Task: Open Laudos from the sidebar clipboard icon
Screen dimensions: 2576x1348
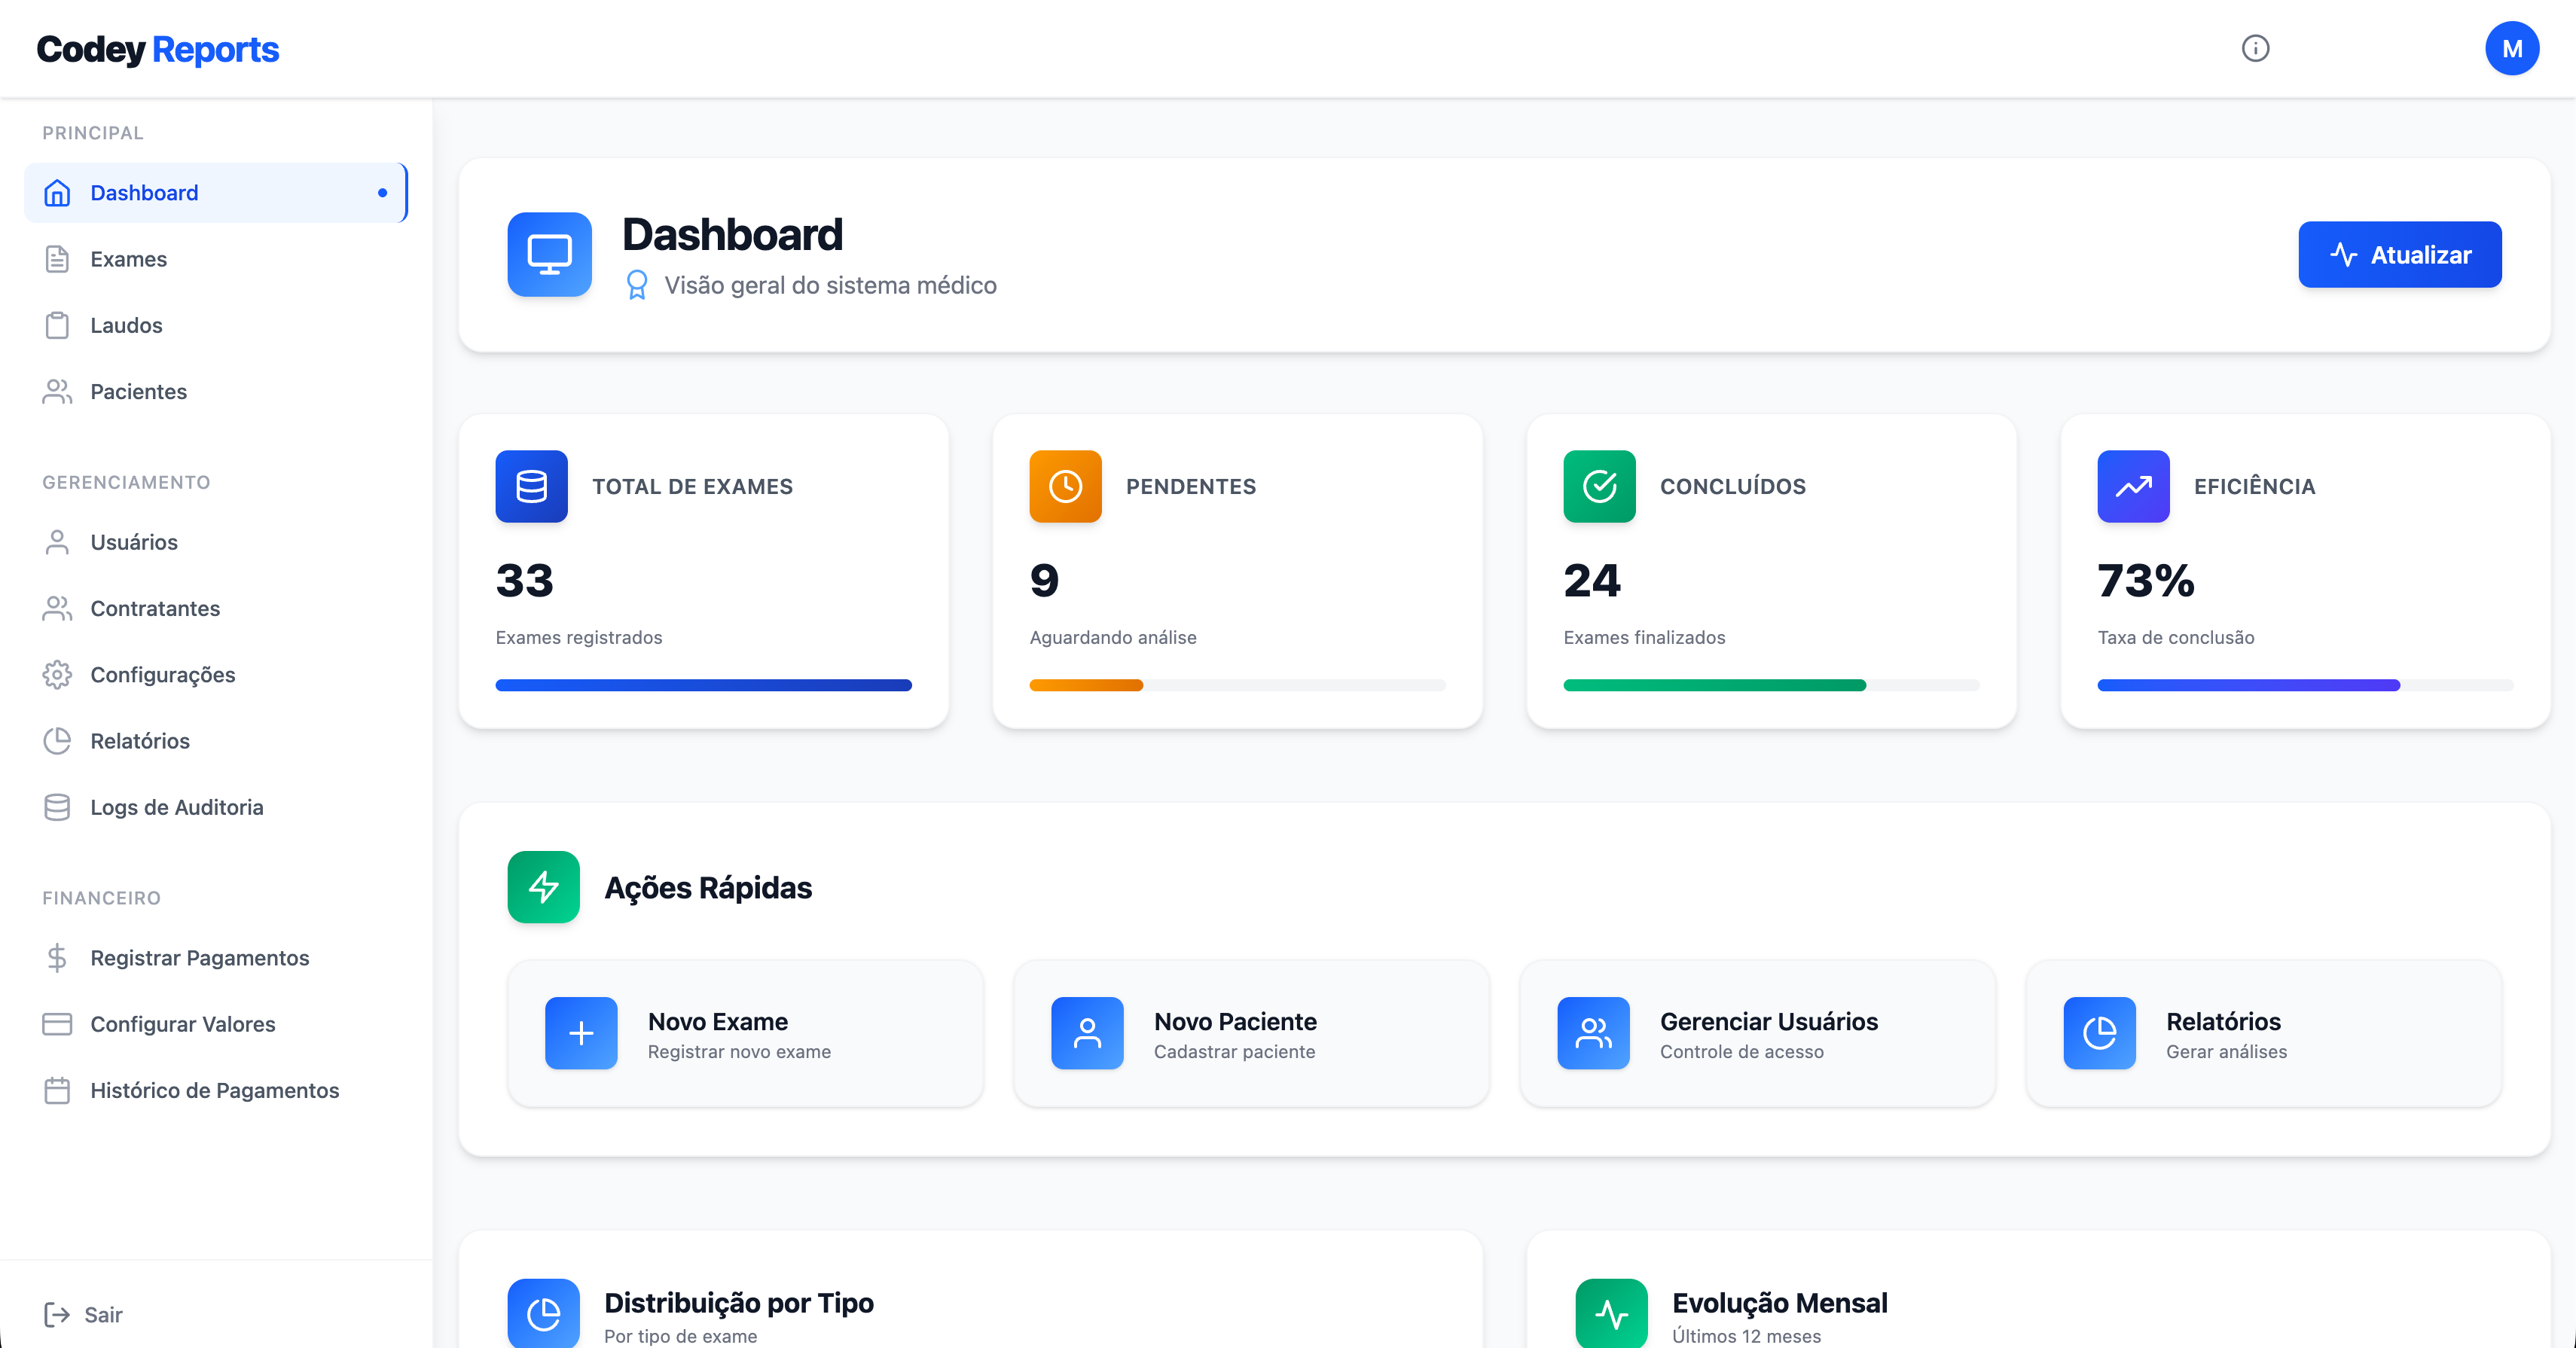Action: click(57, 325)
